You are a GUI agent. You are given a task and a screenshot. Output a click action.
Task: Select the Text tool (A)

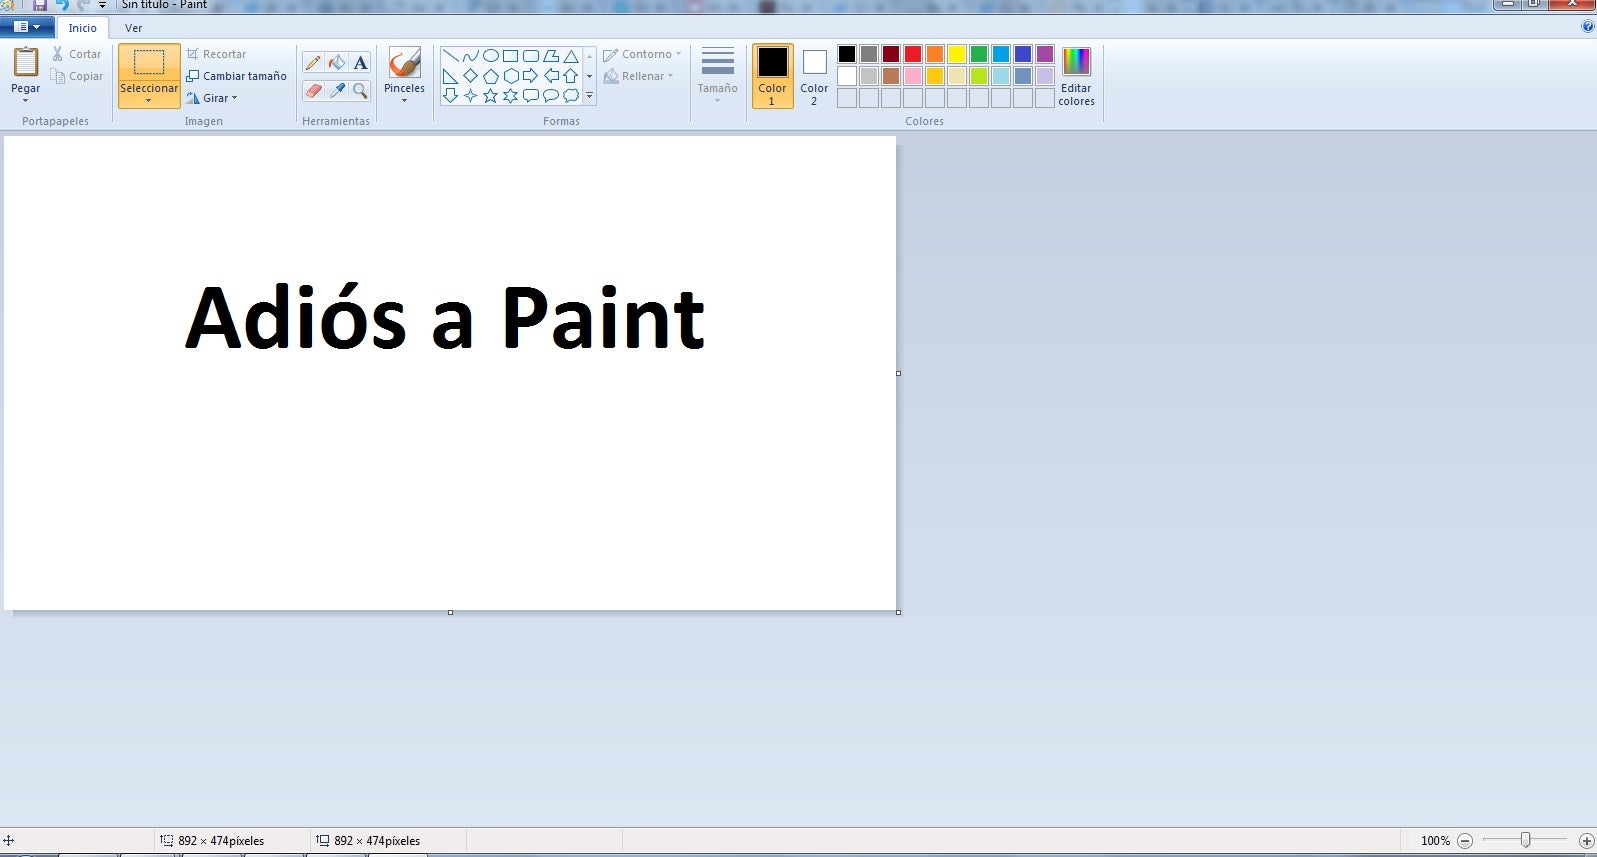point(361,63)
